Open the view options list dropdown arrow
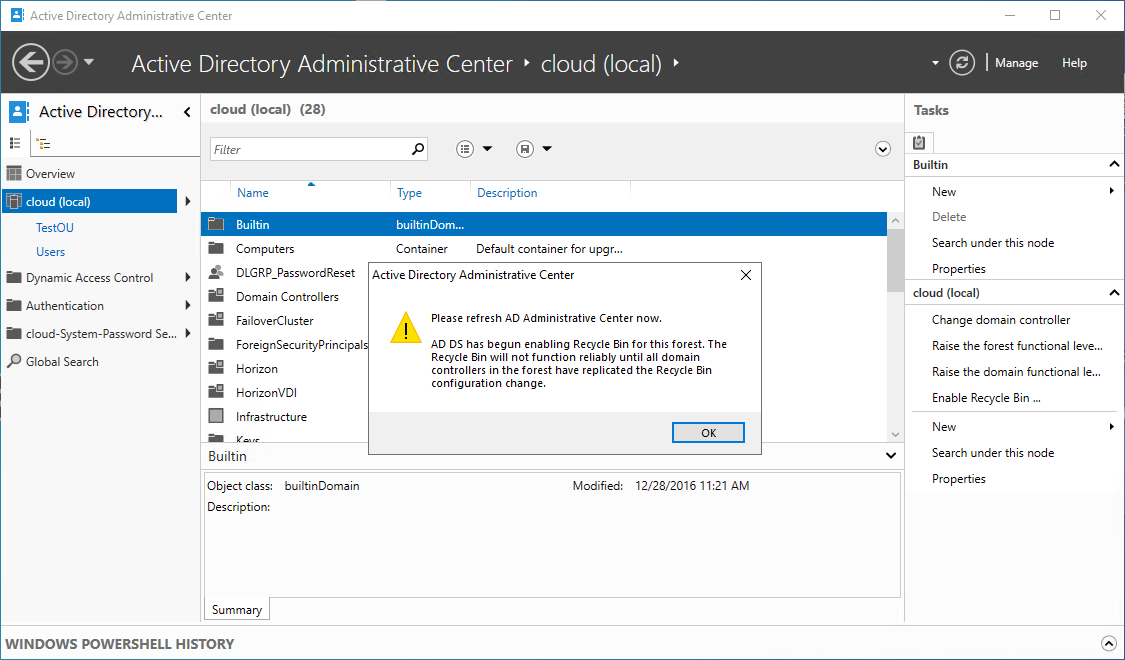 (488, 148)
